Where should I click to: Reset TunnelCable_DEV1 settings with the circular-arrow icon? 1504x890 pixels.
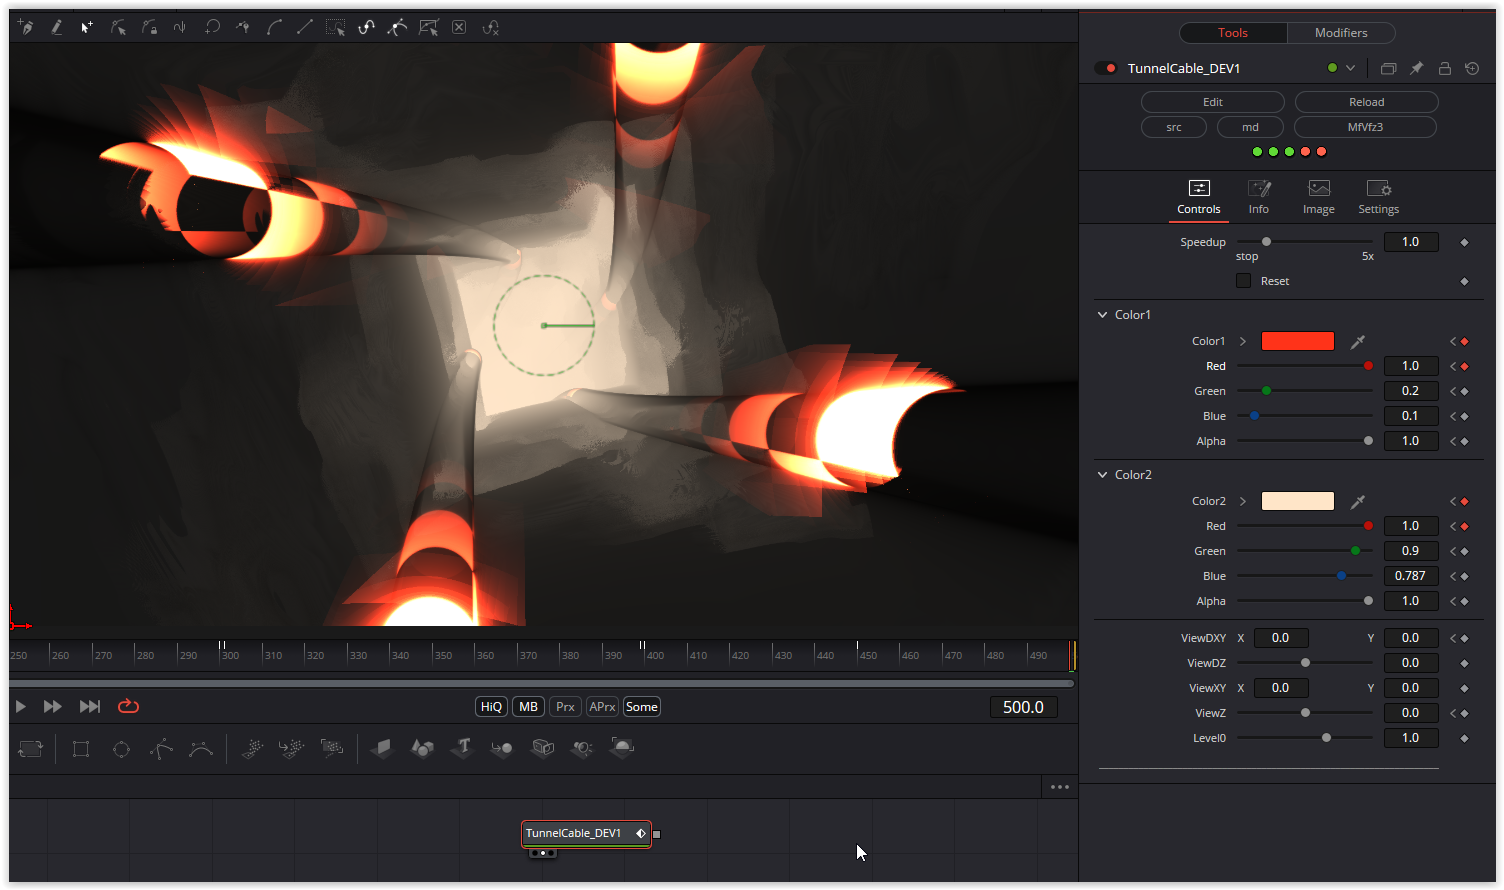[1472, 68]
